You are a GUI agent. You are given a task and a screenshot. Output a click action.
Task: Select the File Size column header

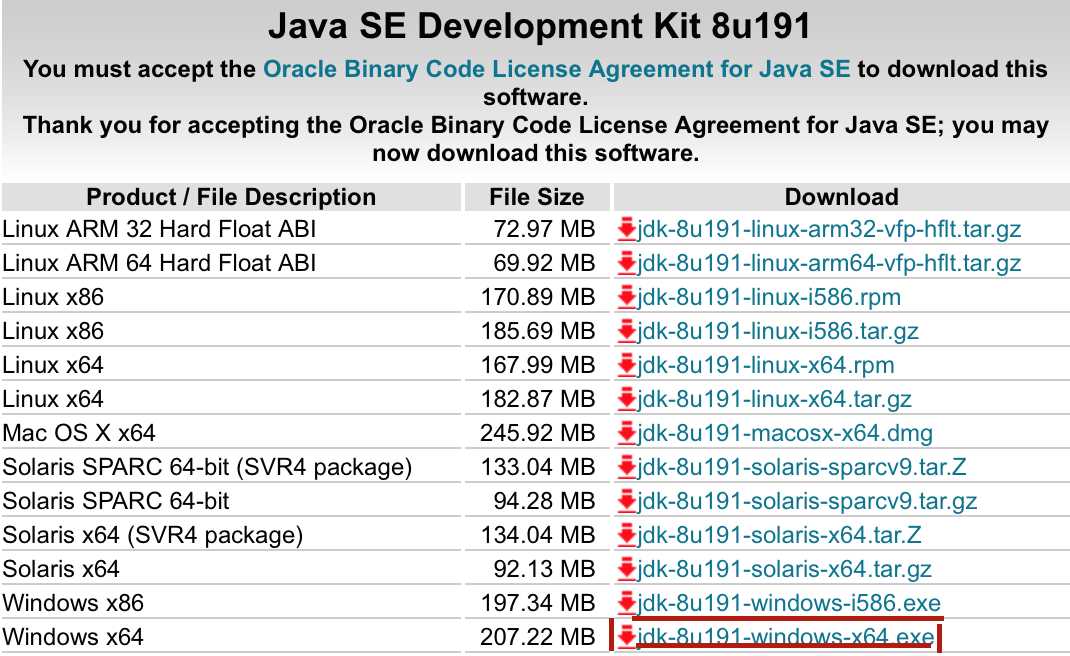click(x=537, y=197)
